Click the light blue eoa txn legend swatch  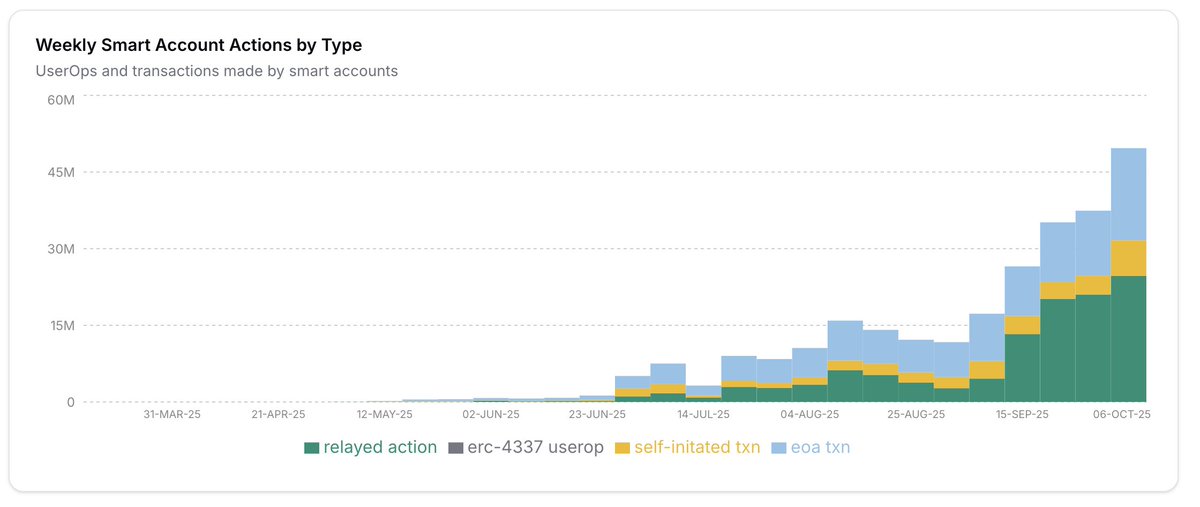pyautogui.click(x=780, y=448)
